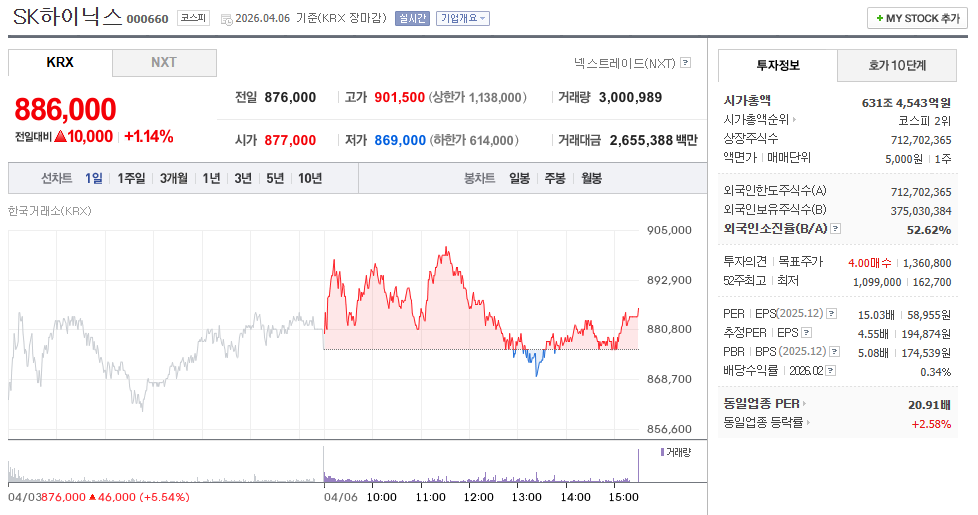The height and width of the screenshot is (515, 978).
Task: Click 거래량 value 3,000,989
Action: [630, 97]
